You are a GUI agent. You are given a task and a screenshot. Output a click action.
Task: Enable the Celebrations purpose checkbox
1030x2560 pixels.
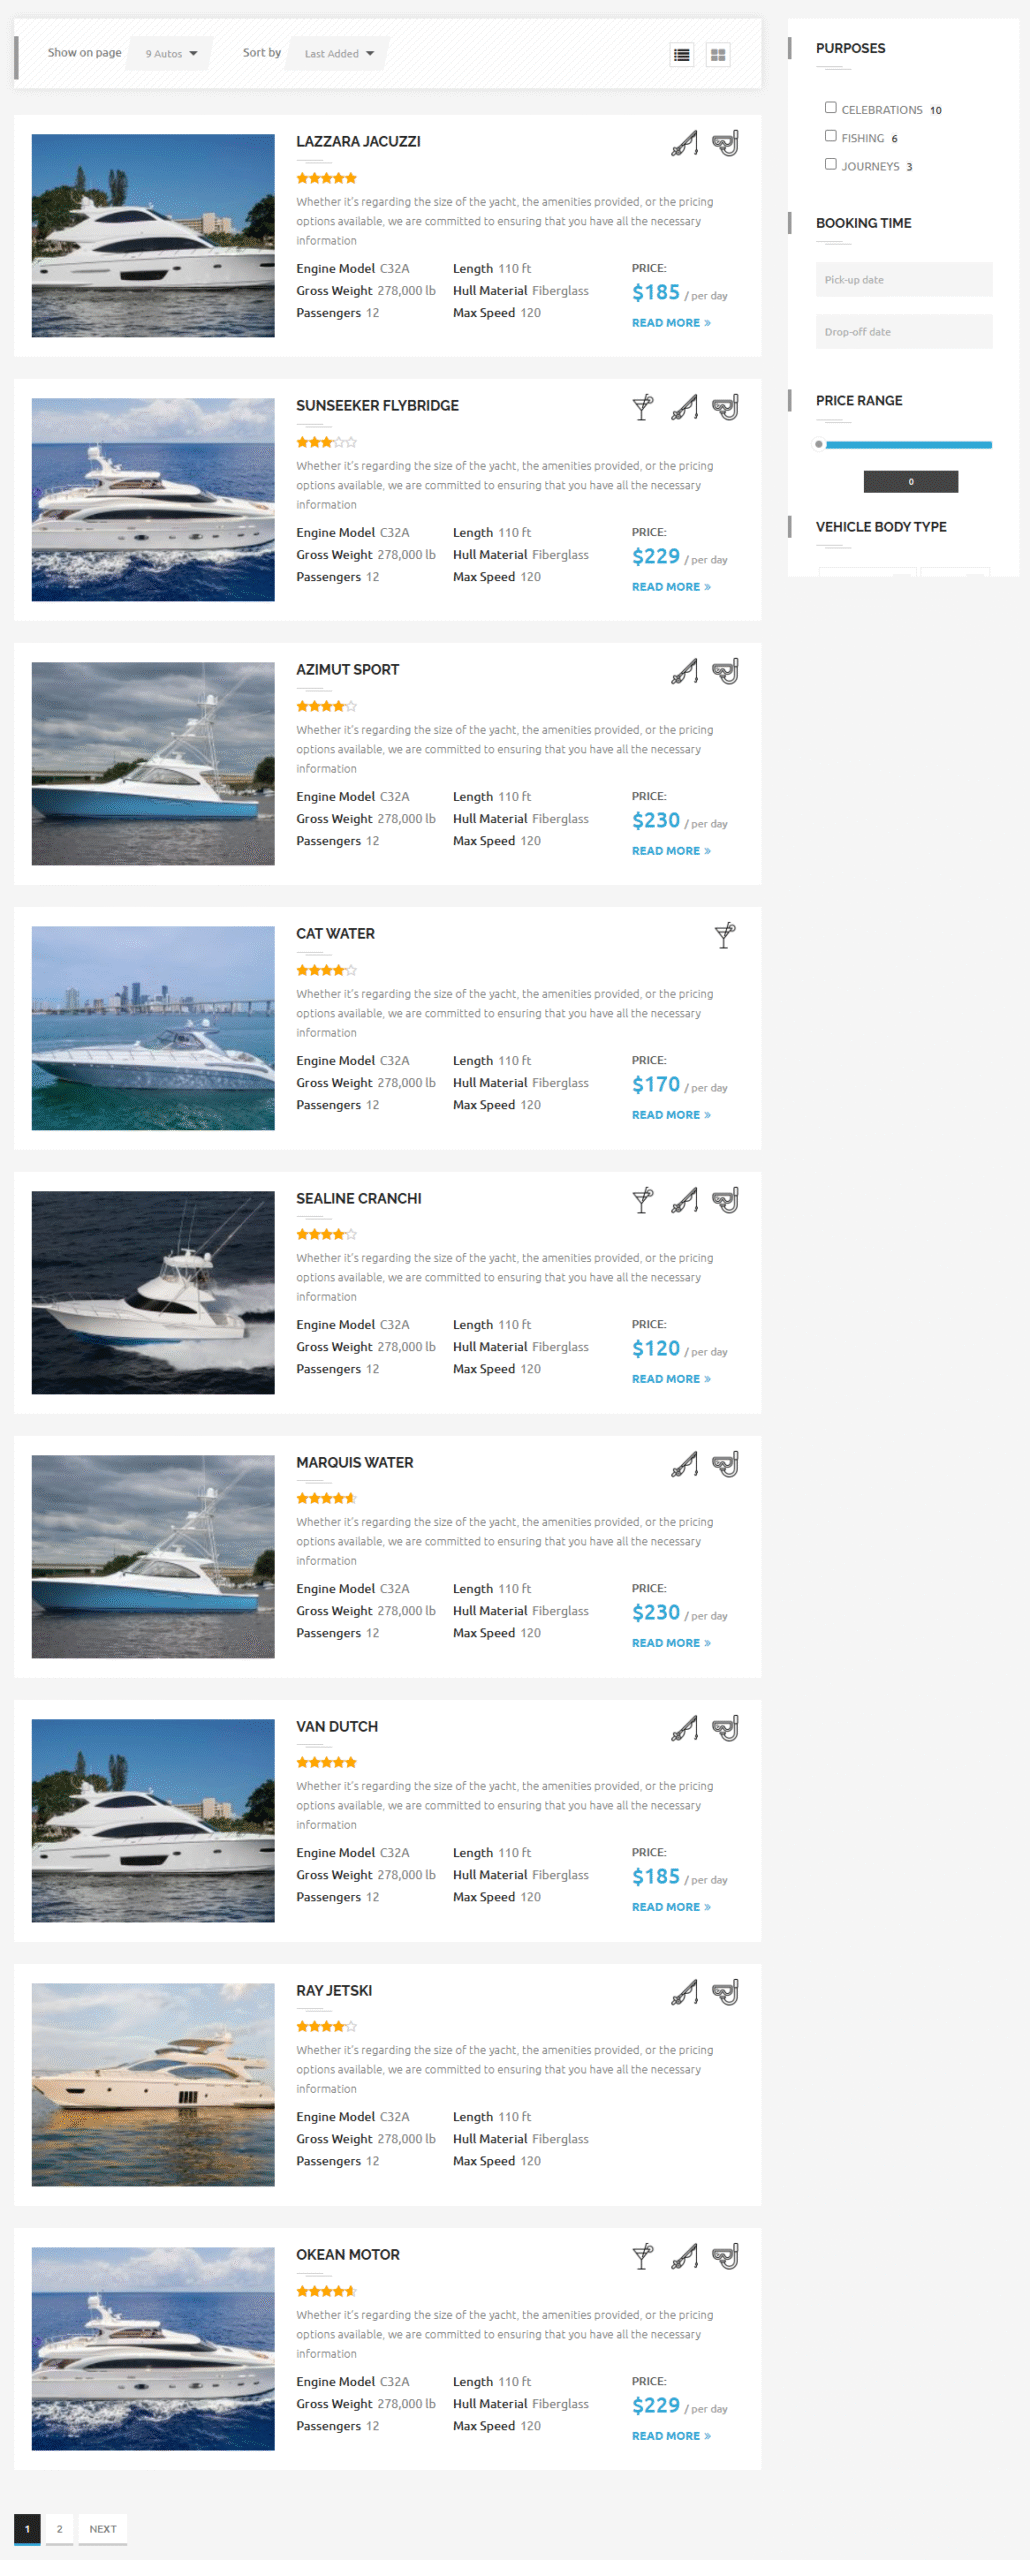click(x=830, y=108)
